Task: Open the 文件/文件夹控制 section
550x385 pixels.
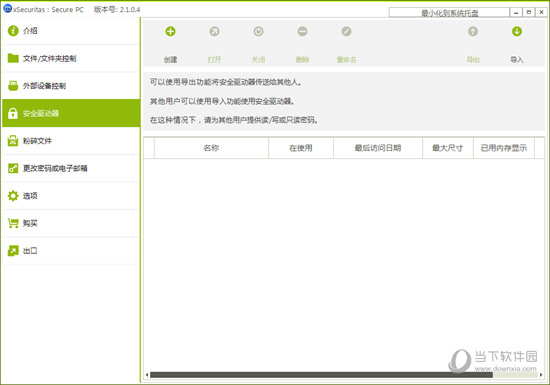Action: [x=71, y=58]
